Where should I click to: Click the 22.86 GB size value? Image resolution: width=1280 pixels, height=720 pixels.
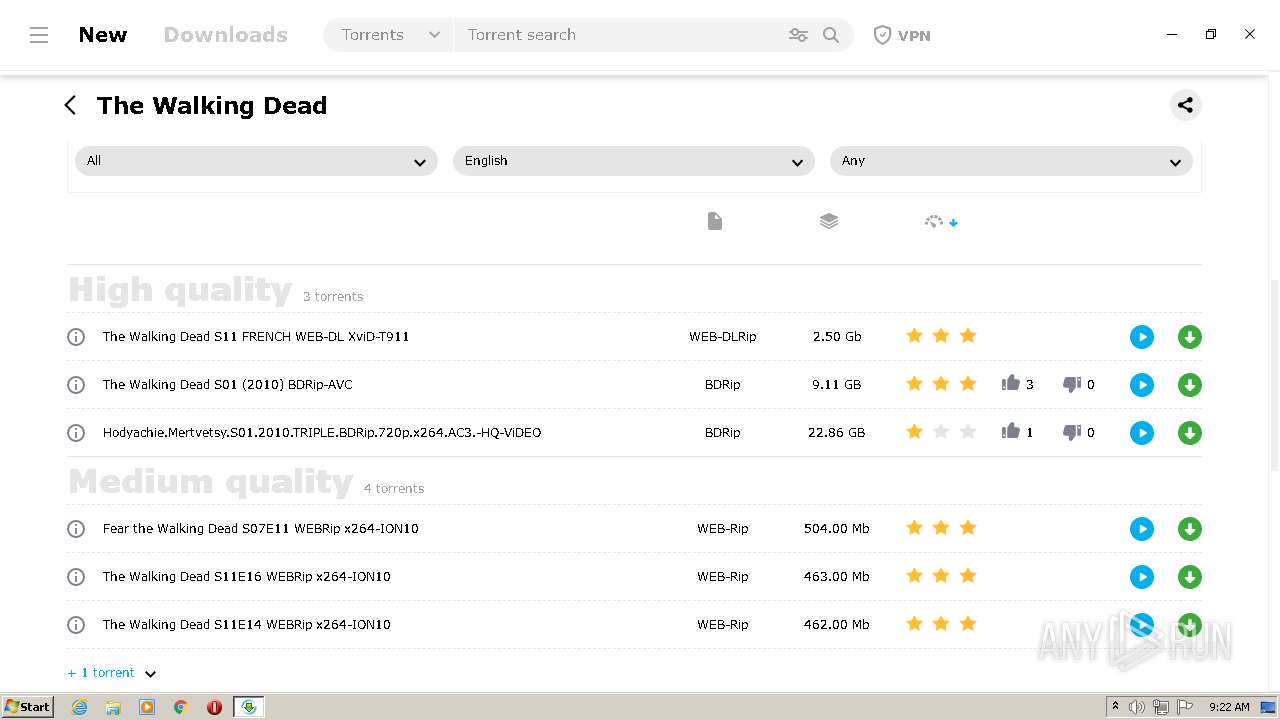click(x=837, y=433)
